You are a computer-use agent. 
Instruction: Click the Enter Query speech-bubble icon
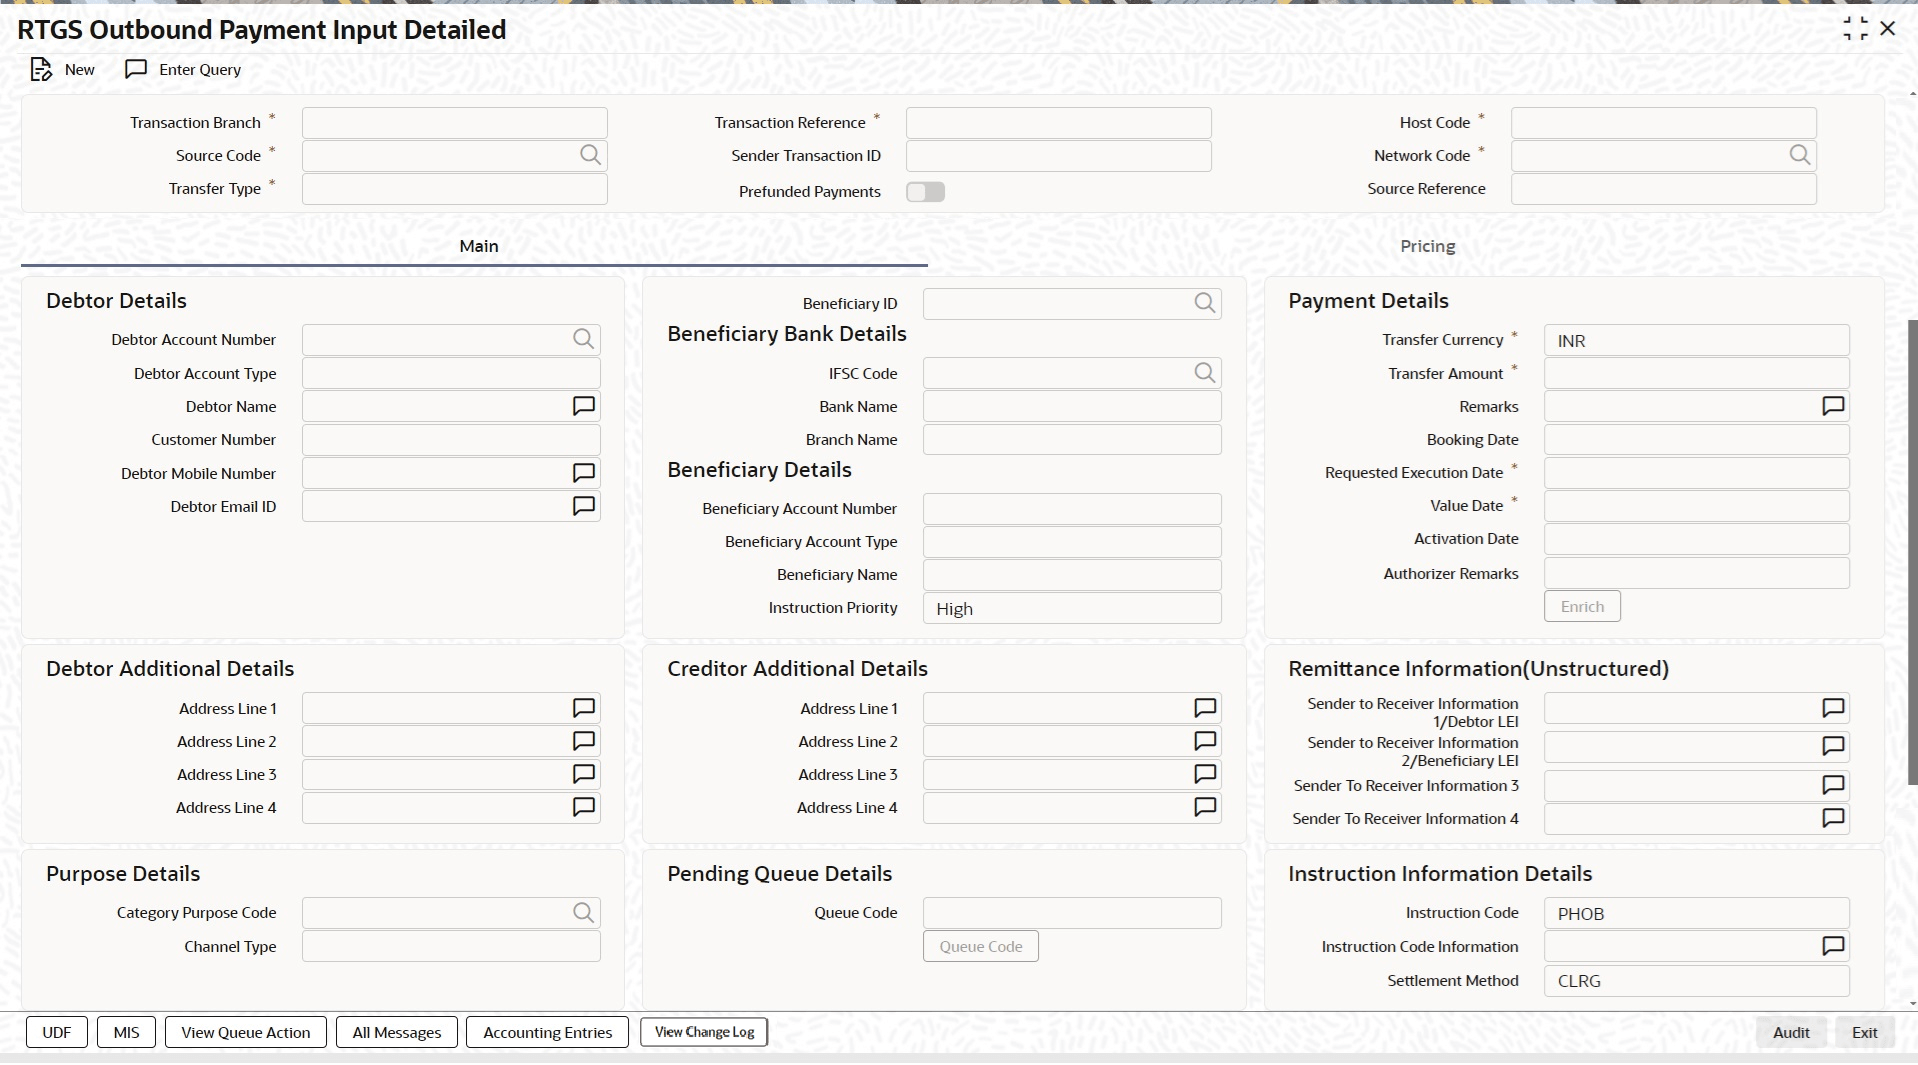pyautogui.click(x=136, y=69)
